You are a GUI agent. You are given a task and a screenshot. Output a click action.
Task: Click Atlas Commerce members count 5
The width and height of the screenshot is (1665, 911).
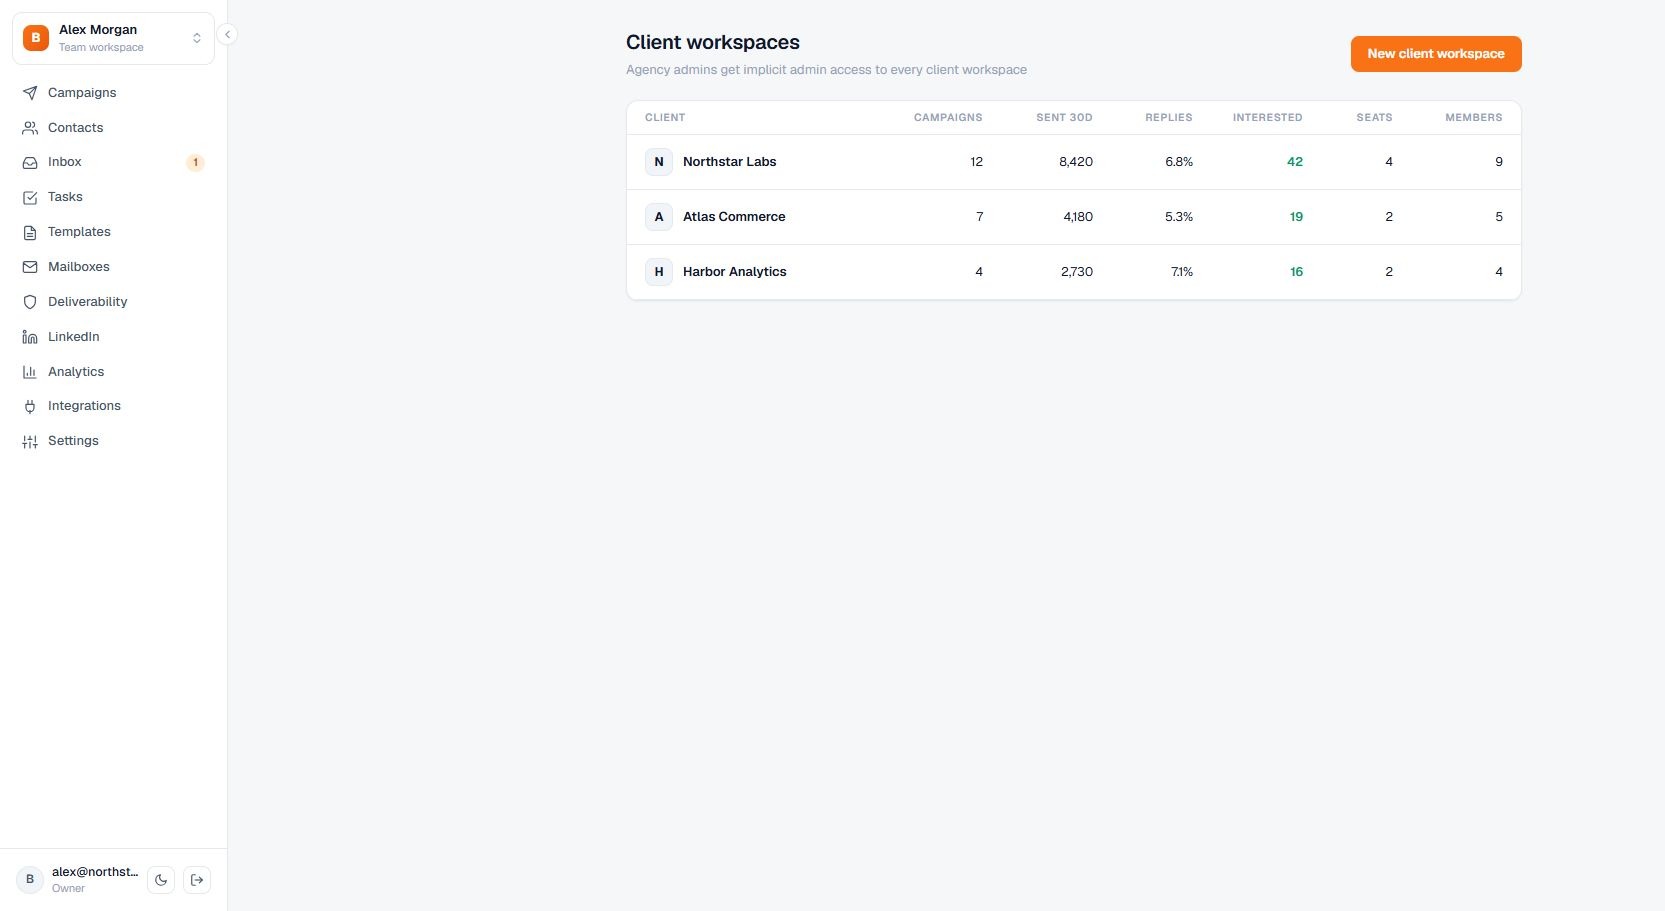point(1499,217)
